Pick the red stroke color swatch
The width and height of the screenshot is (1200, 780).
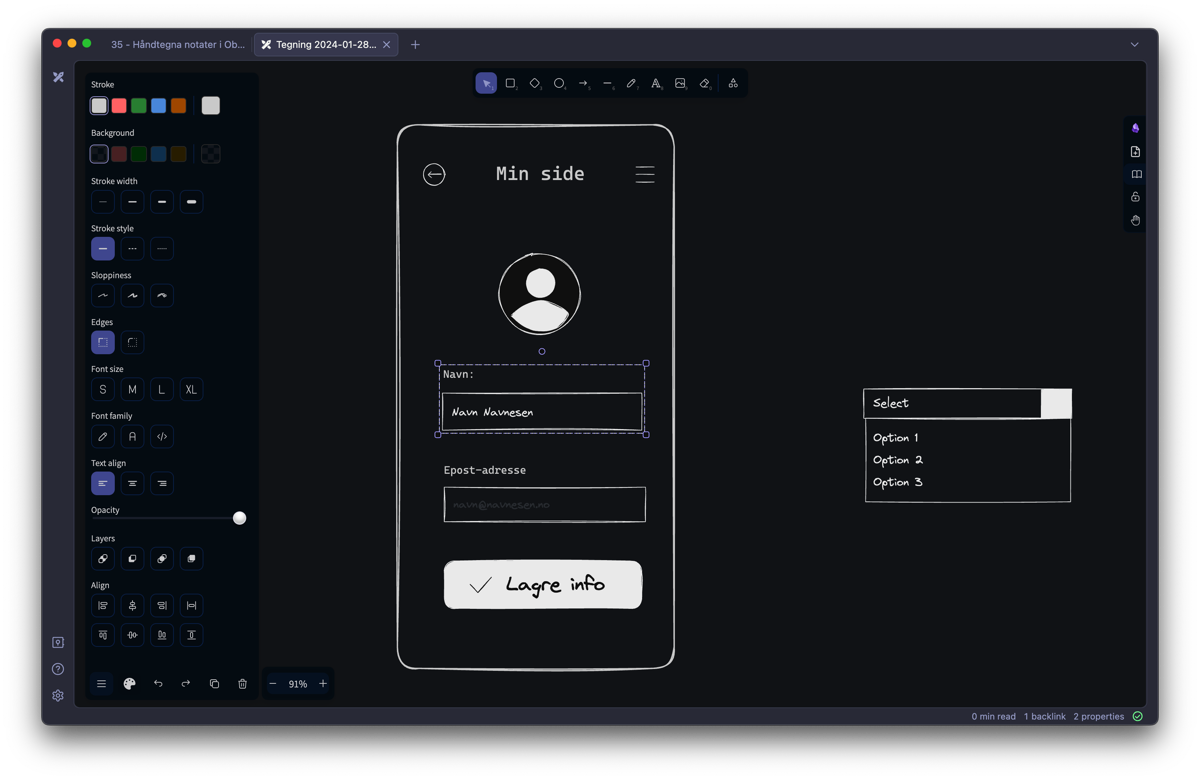[119, 106]
